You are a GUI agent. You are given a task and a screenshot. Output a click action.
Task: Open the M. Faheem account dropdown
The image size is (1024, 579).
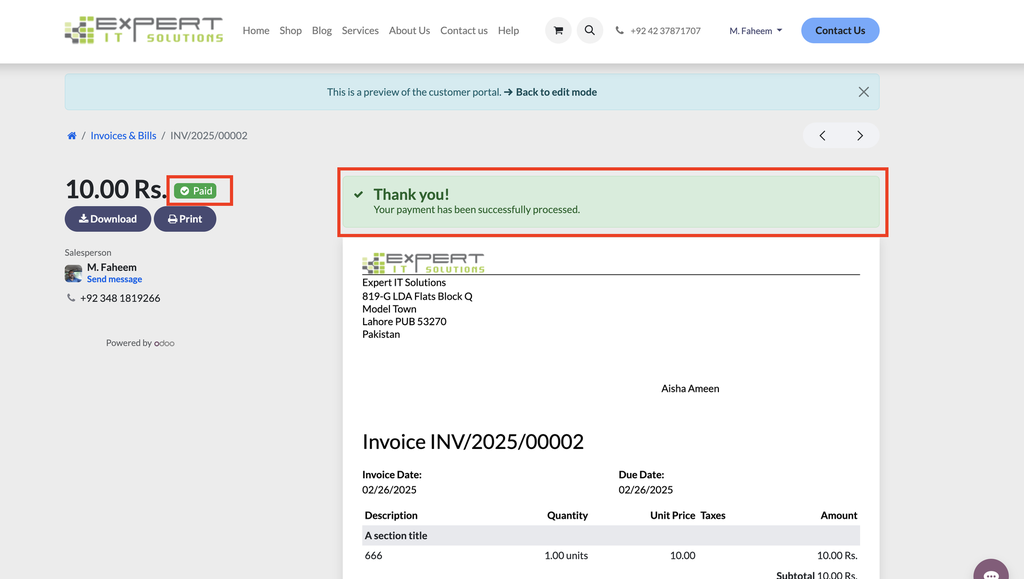pos(754,30)
